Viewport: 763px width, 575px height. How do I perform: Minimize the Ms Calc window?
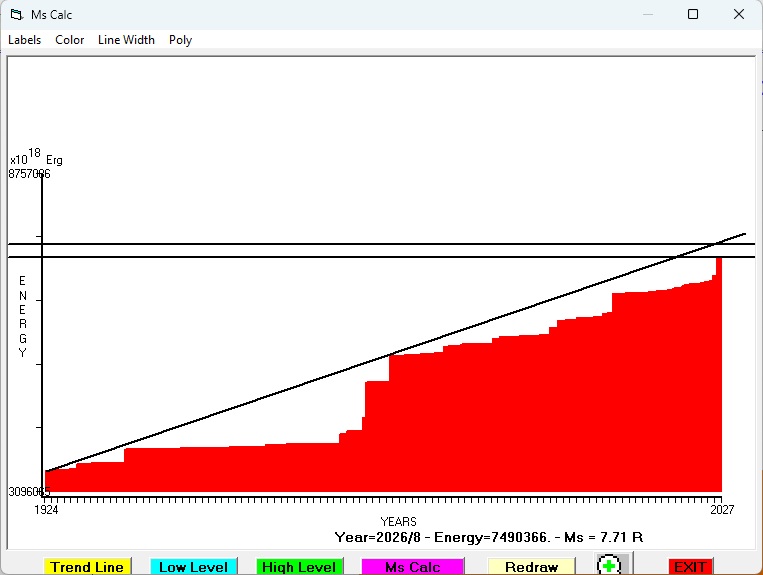pyautogui.click(x=648, y=14)
